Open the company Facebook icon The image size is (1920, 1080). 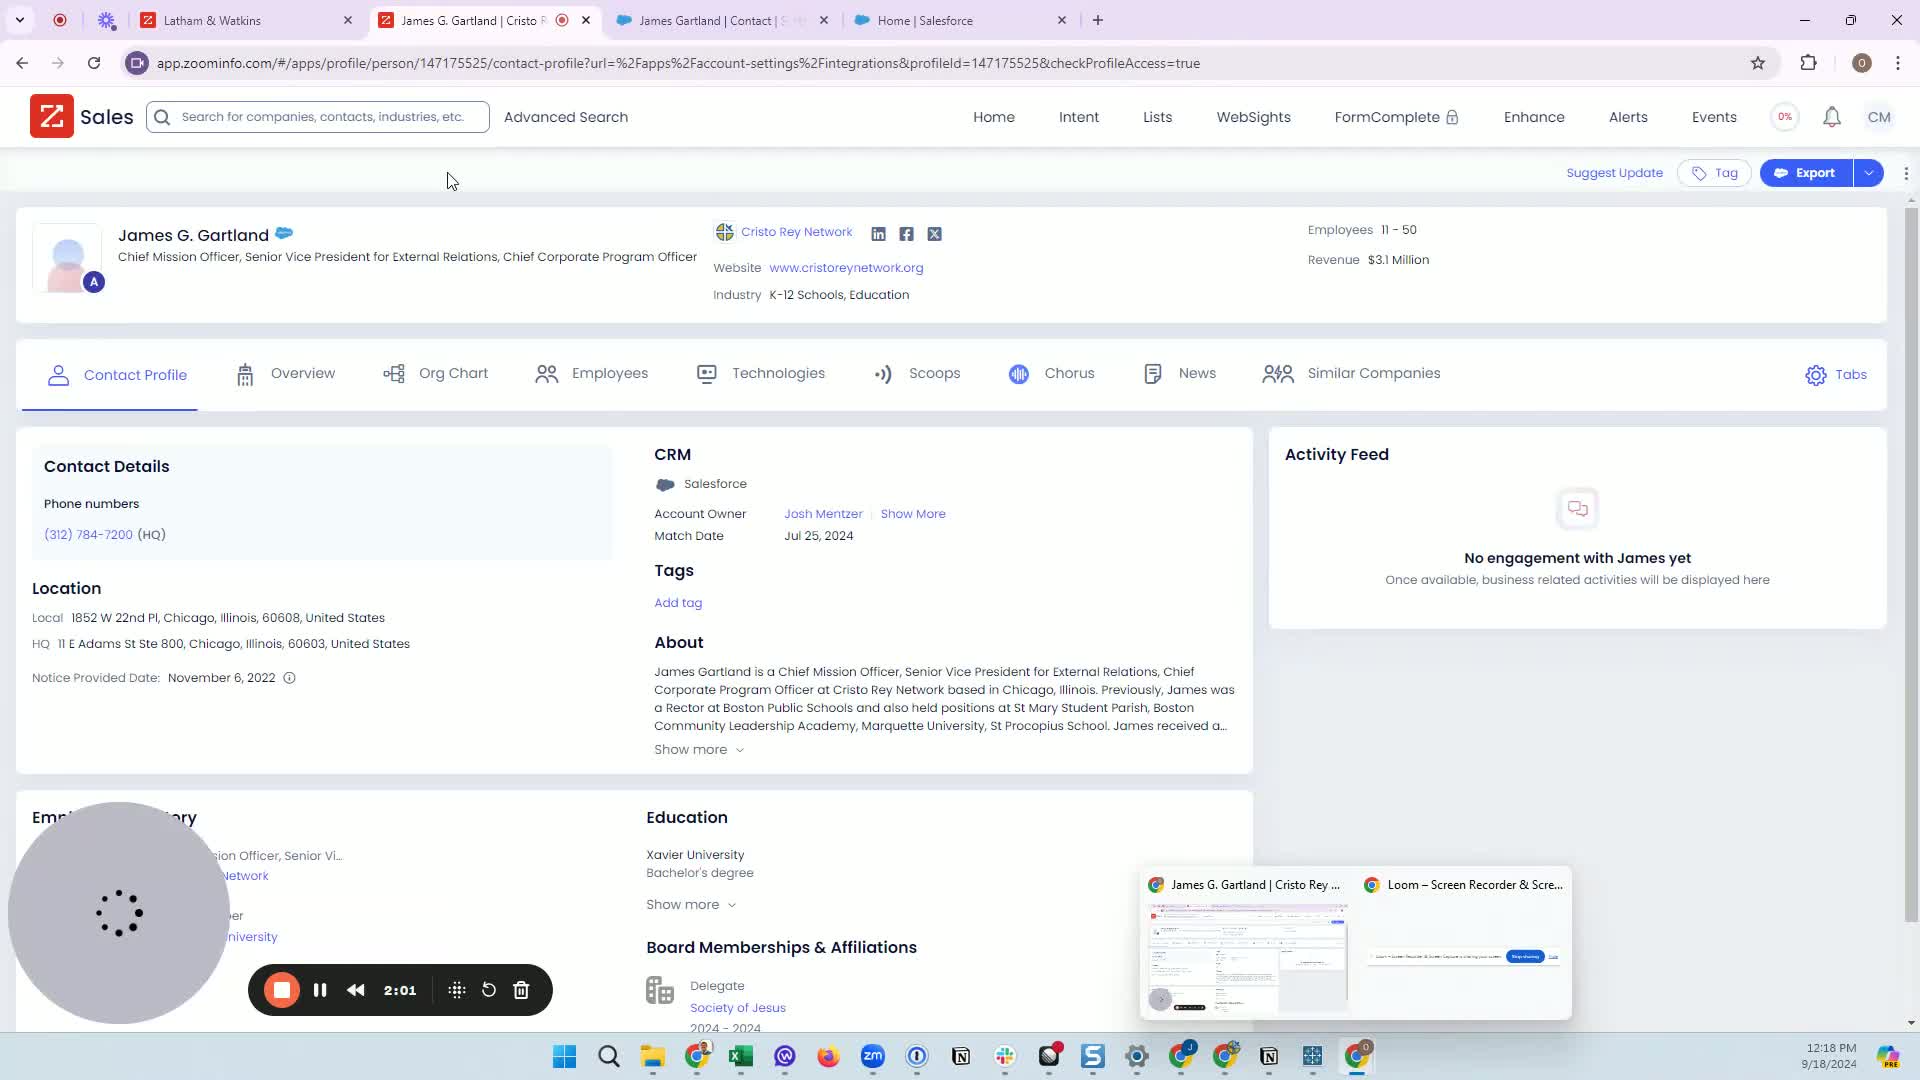[x=906, y=234]
